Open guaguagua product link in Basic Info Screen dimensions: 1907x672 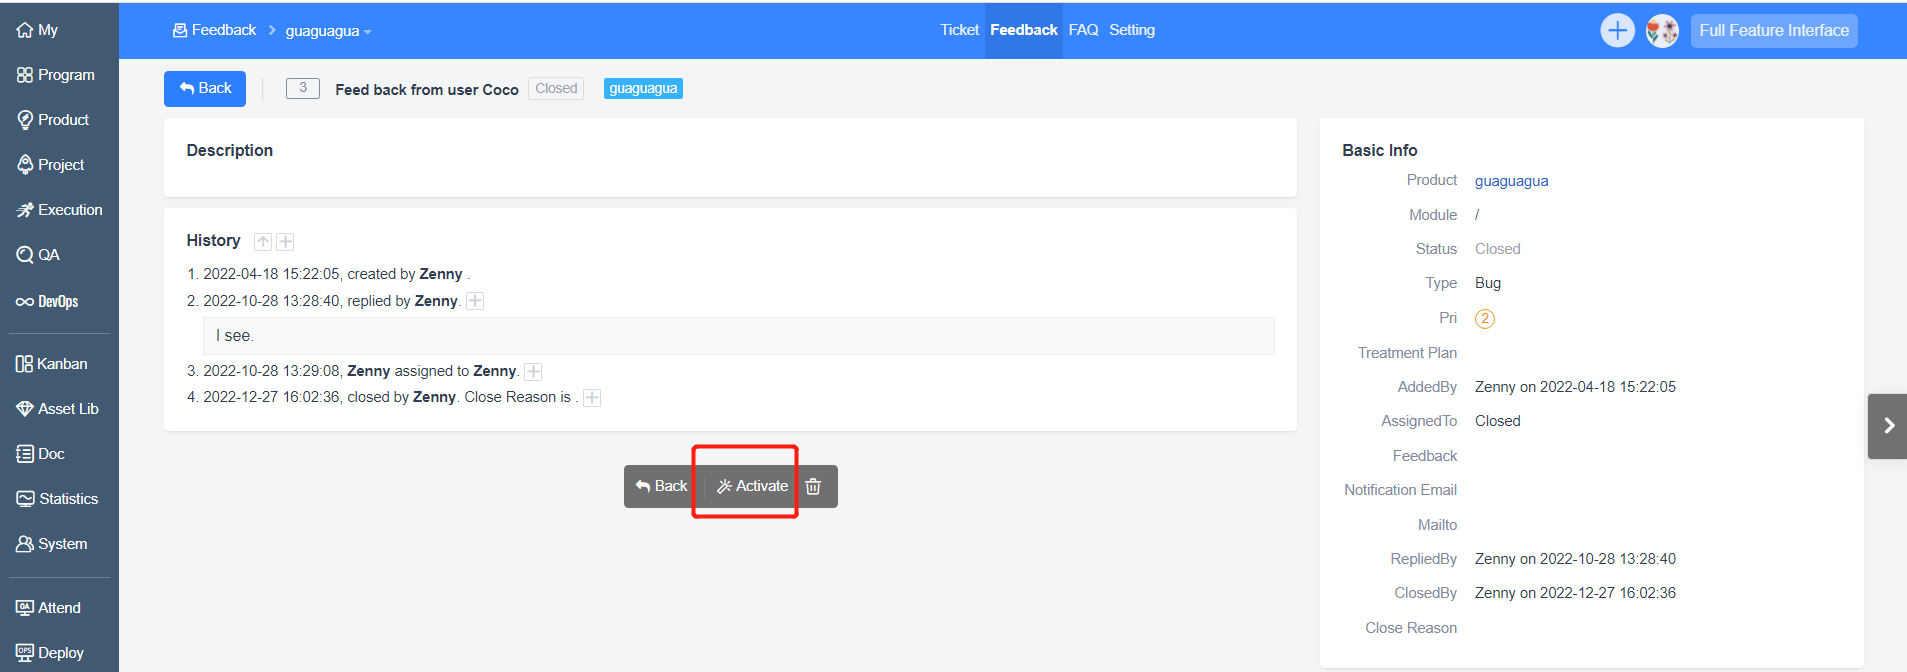pyautogui.click(x=1511, y=181)
